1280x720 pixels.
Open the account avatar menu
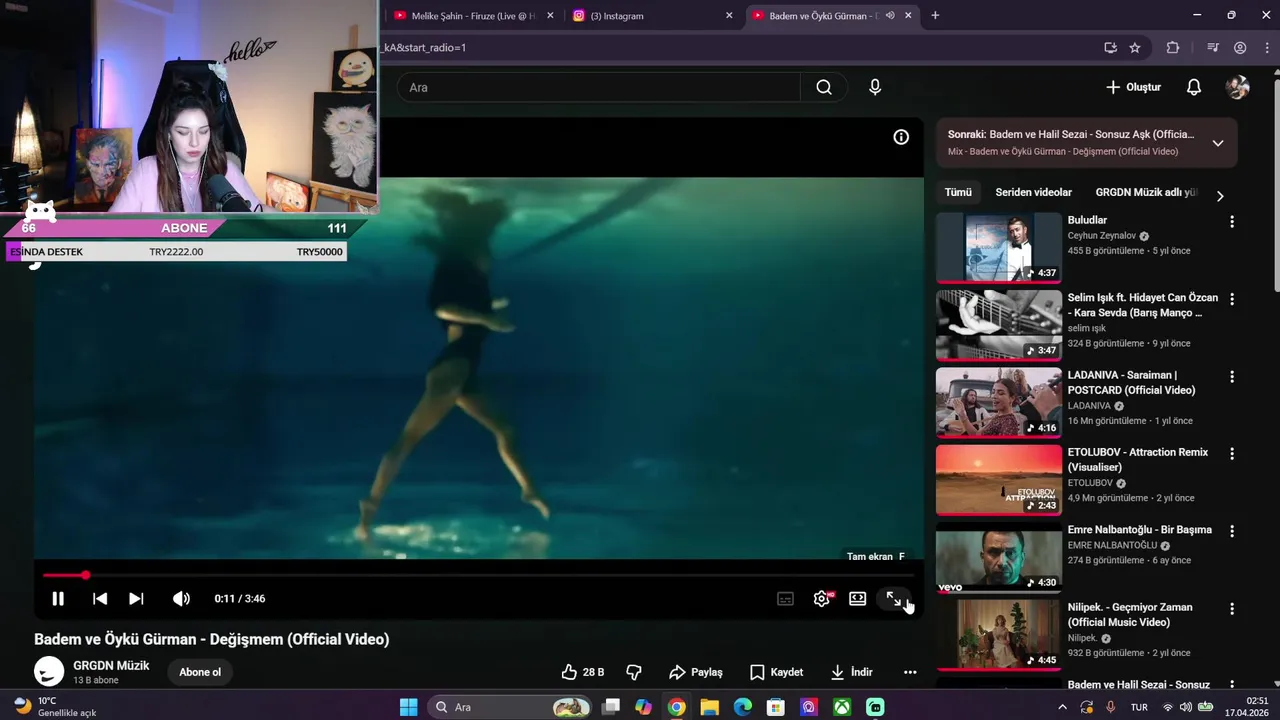tap(1238, 87)
